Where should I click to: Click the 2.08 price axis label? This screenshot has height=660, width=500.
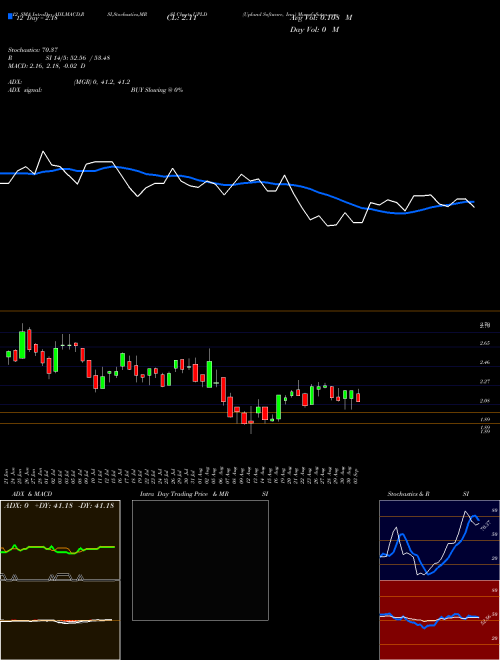click(485, 401)
